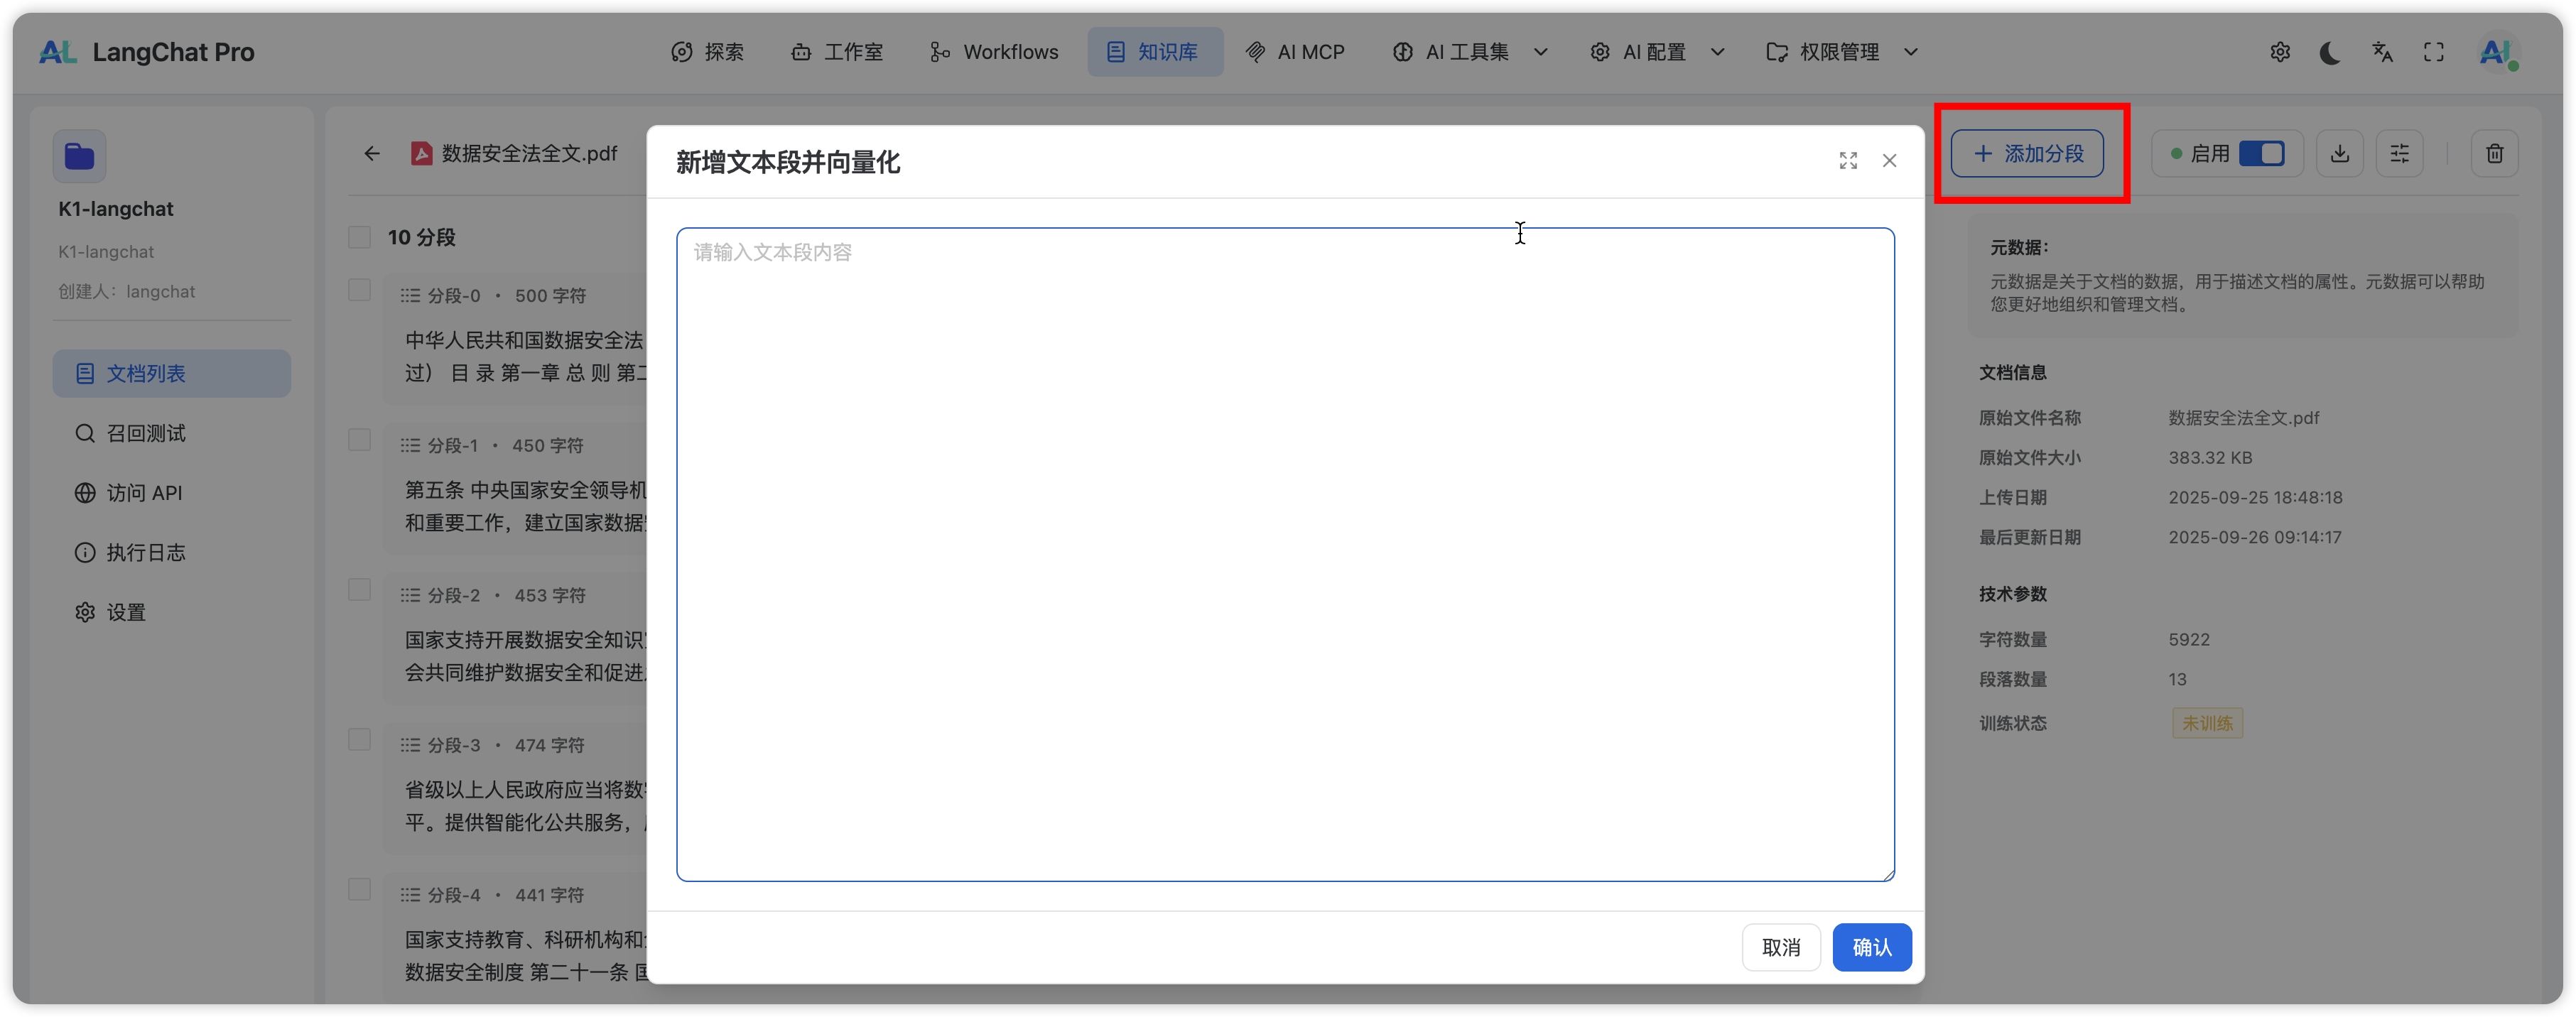The width and height of the screenshot is (2576, 1017).
Task: Click the top bar settings gear icon
Action: (x=2279, y=52)
